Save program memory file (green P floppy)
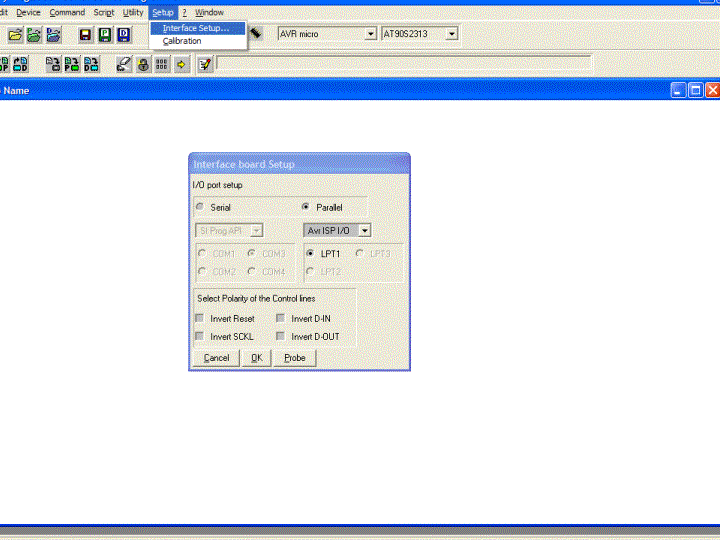 click(105, 35)
